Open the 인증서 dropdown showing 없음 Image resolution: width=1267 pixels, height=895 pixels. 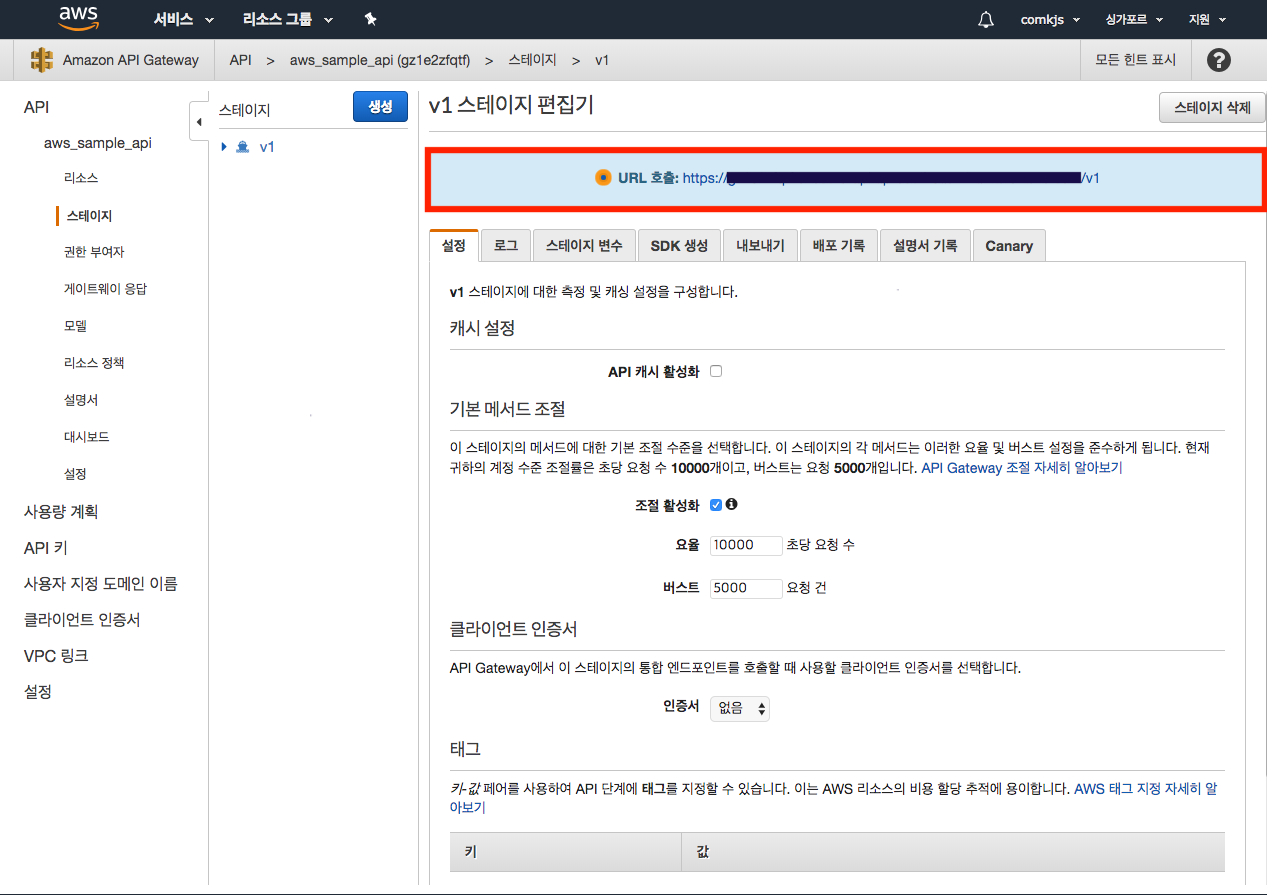click(x=739, y=708)
